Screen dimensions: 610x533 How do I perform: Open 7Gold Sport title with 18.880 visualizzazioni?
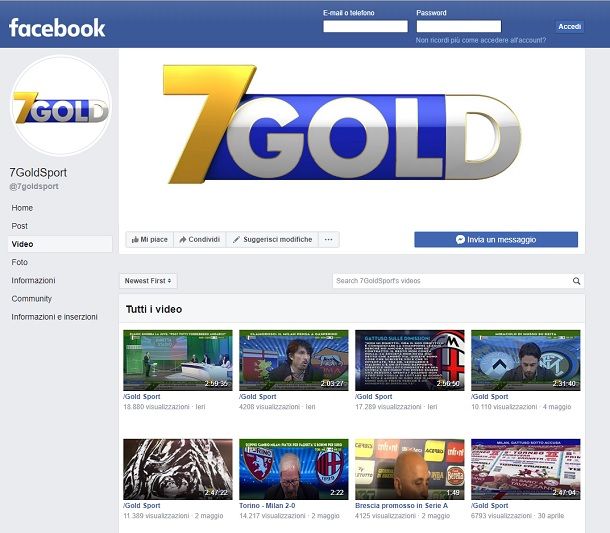point(142,396)
